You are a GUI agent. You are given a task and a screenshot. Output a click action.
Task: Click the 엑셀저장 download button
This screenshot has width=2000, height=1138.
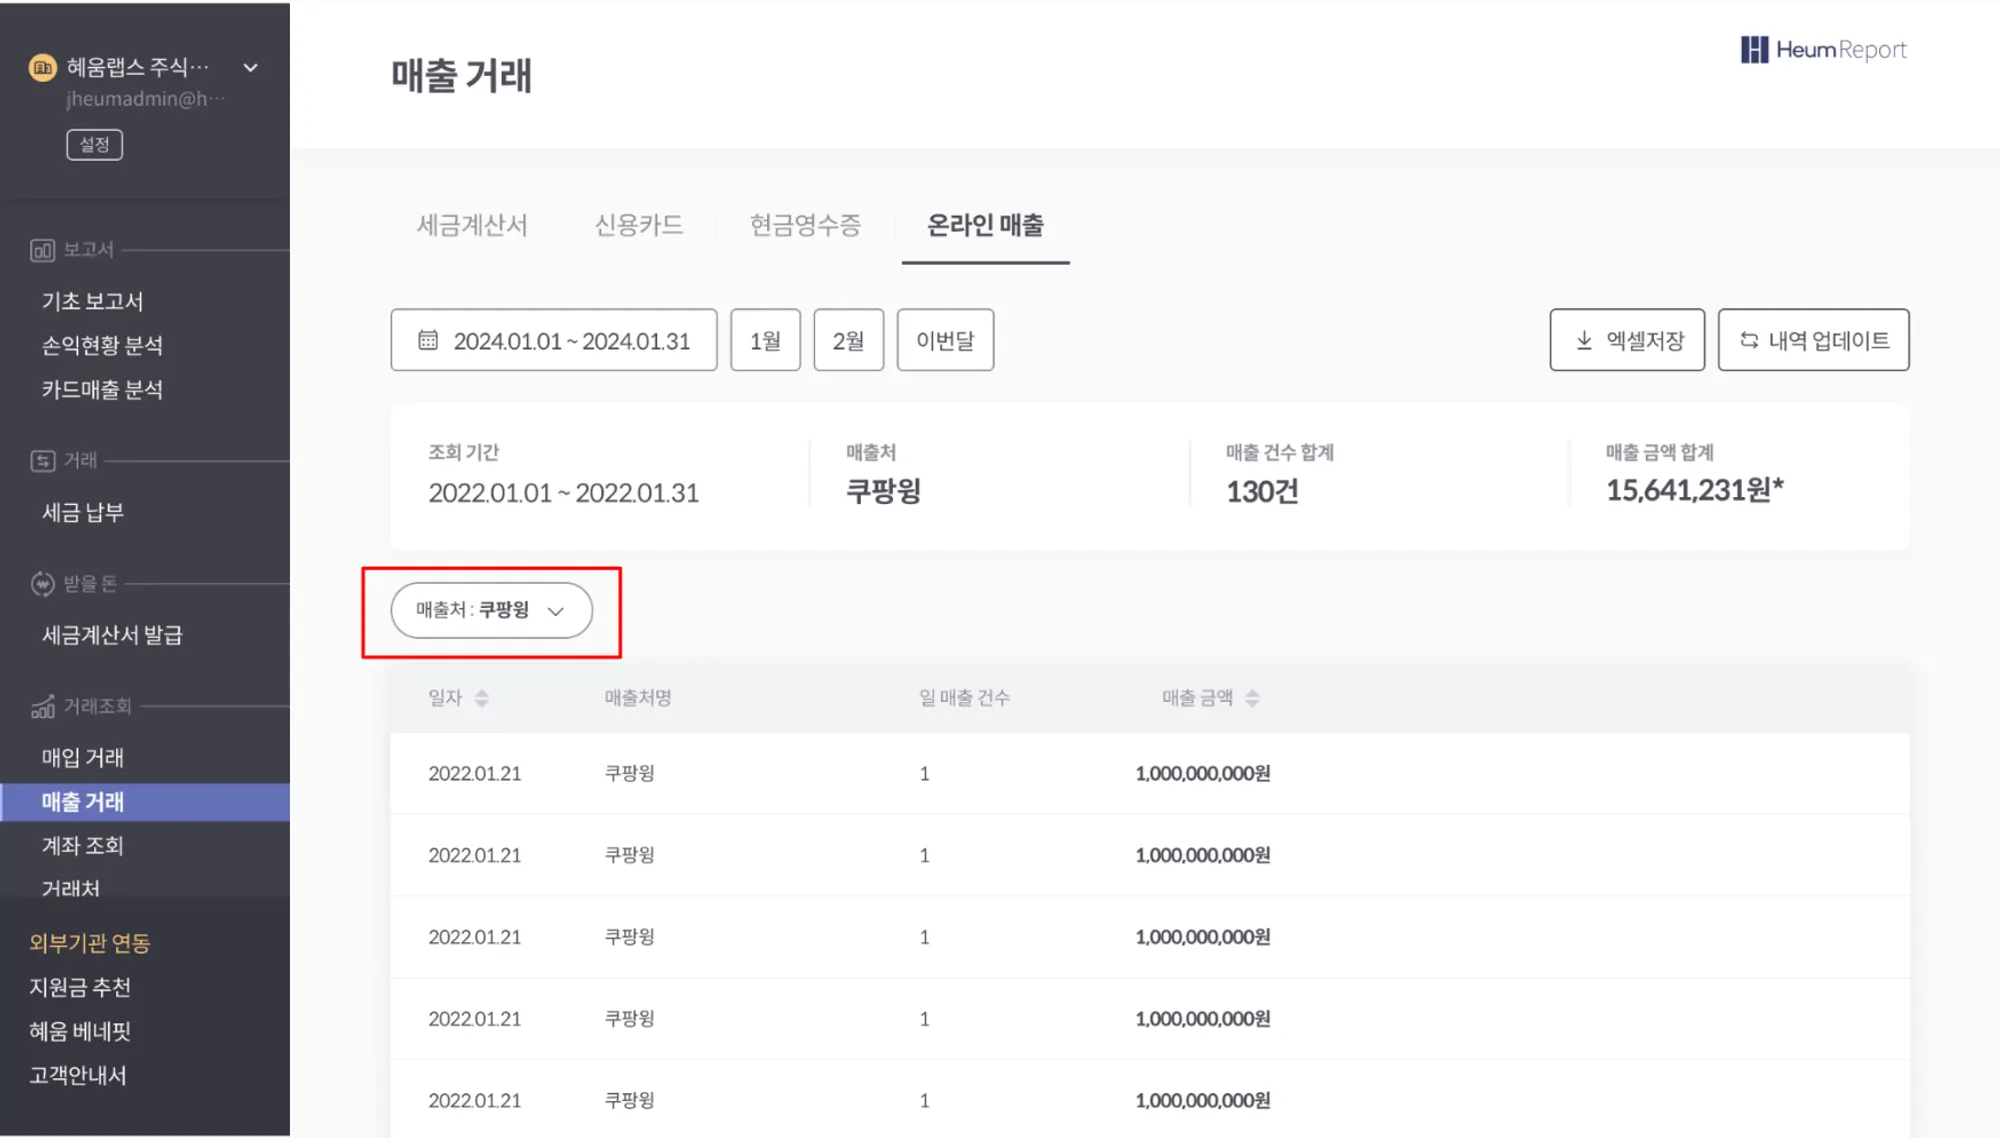click(1627, 340)
